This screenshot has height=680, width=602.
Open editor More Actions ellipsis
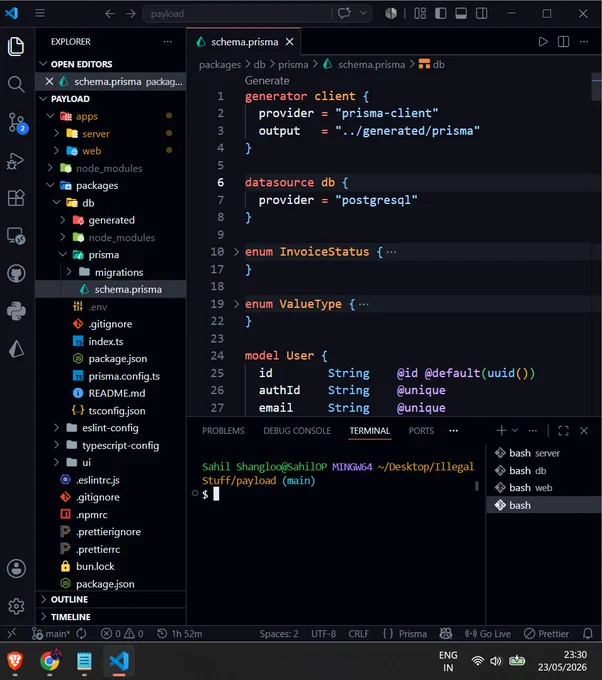click(584, 42)
